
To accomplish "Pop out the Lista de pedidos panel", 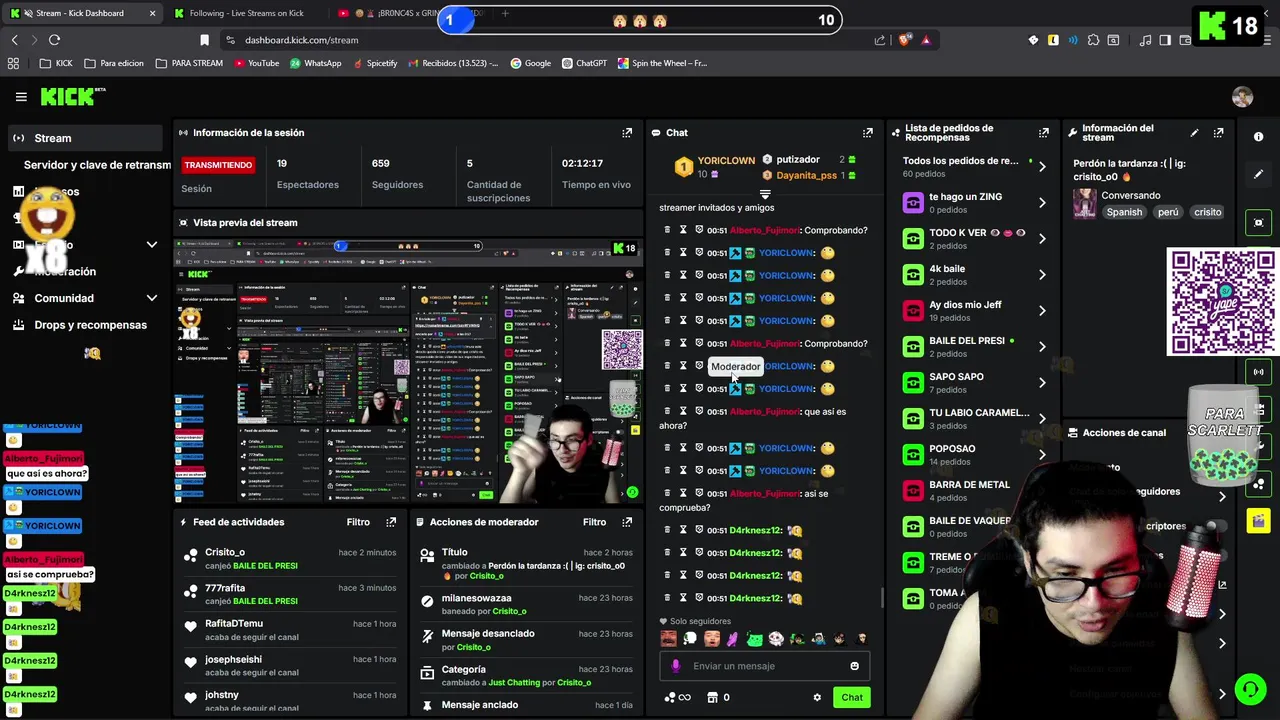I will (1044, 132).
